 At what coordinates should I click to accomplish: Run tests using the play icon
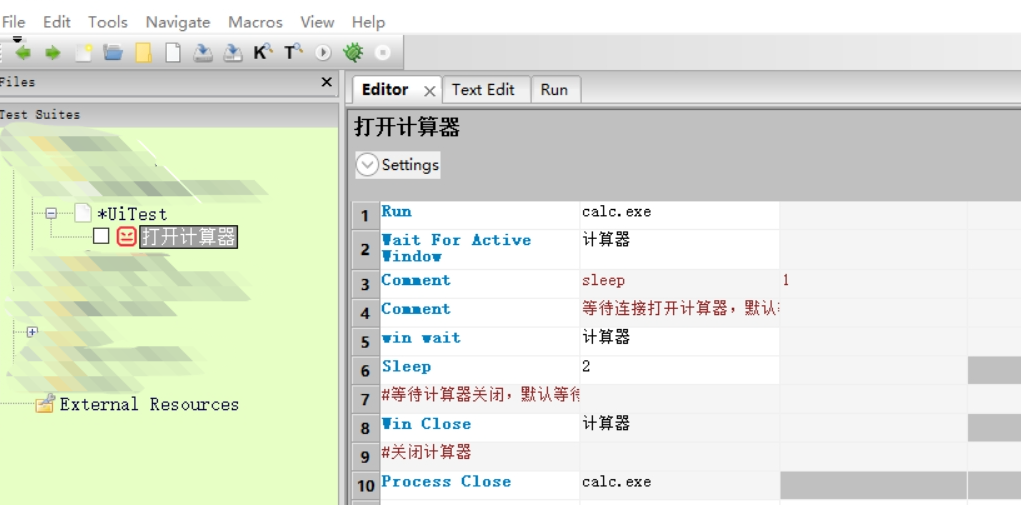(323, 53)
